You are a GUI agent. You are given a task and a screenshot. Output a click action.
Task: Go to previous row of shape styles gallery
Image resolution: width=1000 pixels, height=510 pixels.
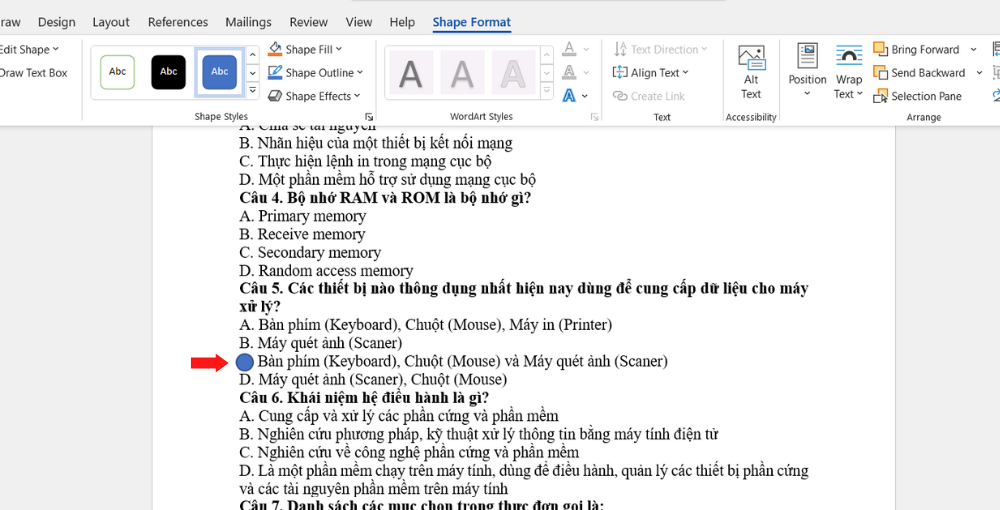point(253,54)
